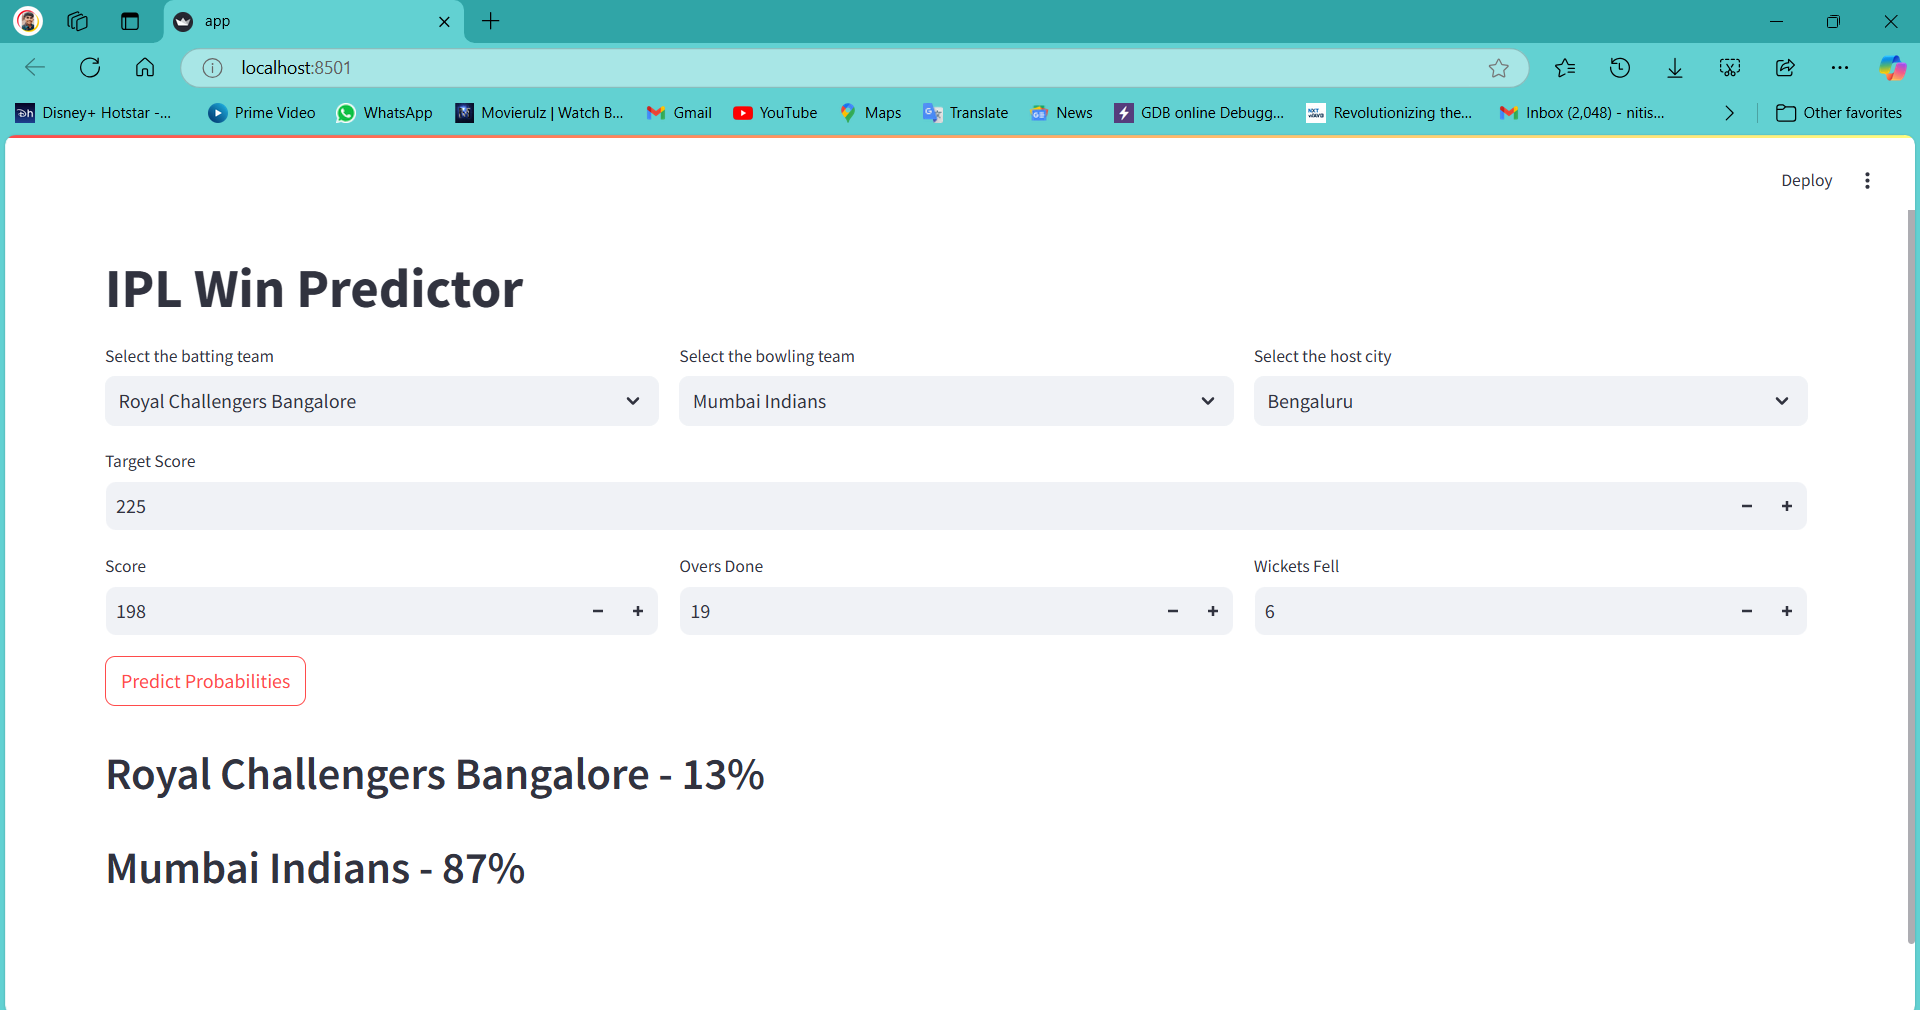The height and width of the screenshot is (1010, 1920).
Task: Open browser history icon
Action: [1620, 68]
